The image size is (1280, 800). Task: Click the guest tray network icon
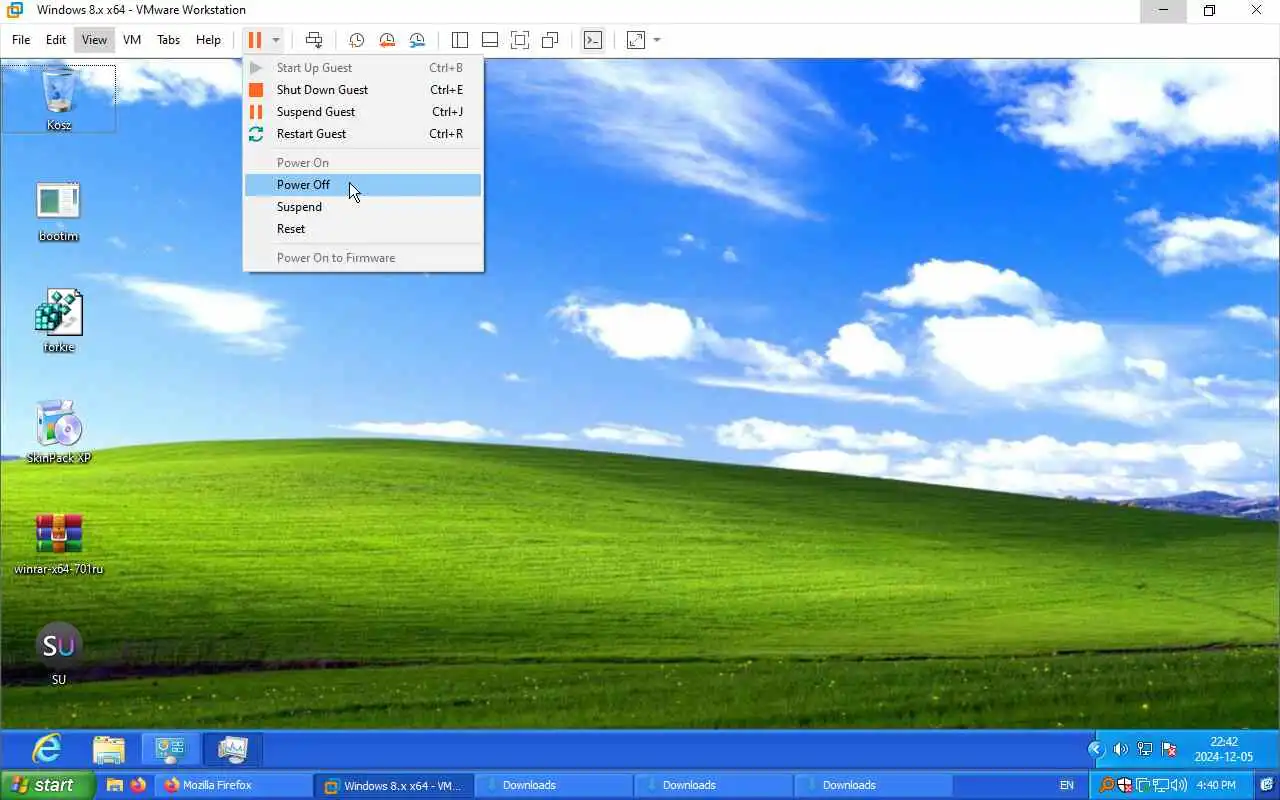point(1145,749)
